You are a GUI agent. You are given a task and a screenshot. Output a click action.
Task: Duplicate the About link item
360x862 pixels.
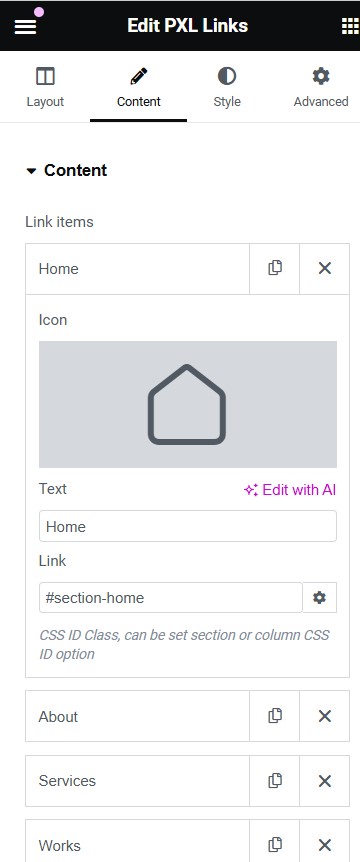[x=275, y=716]
